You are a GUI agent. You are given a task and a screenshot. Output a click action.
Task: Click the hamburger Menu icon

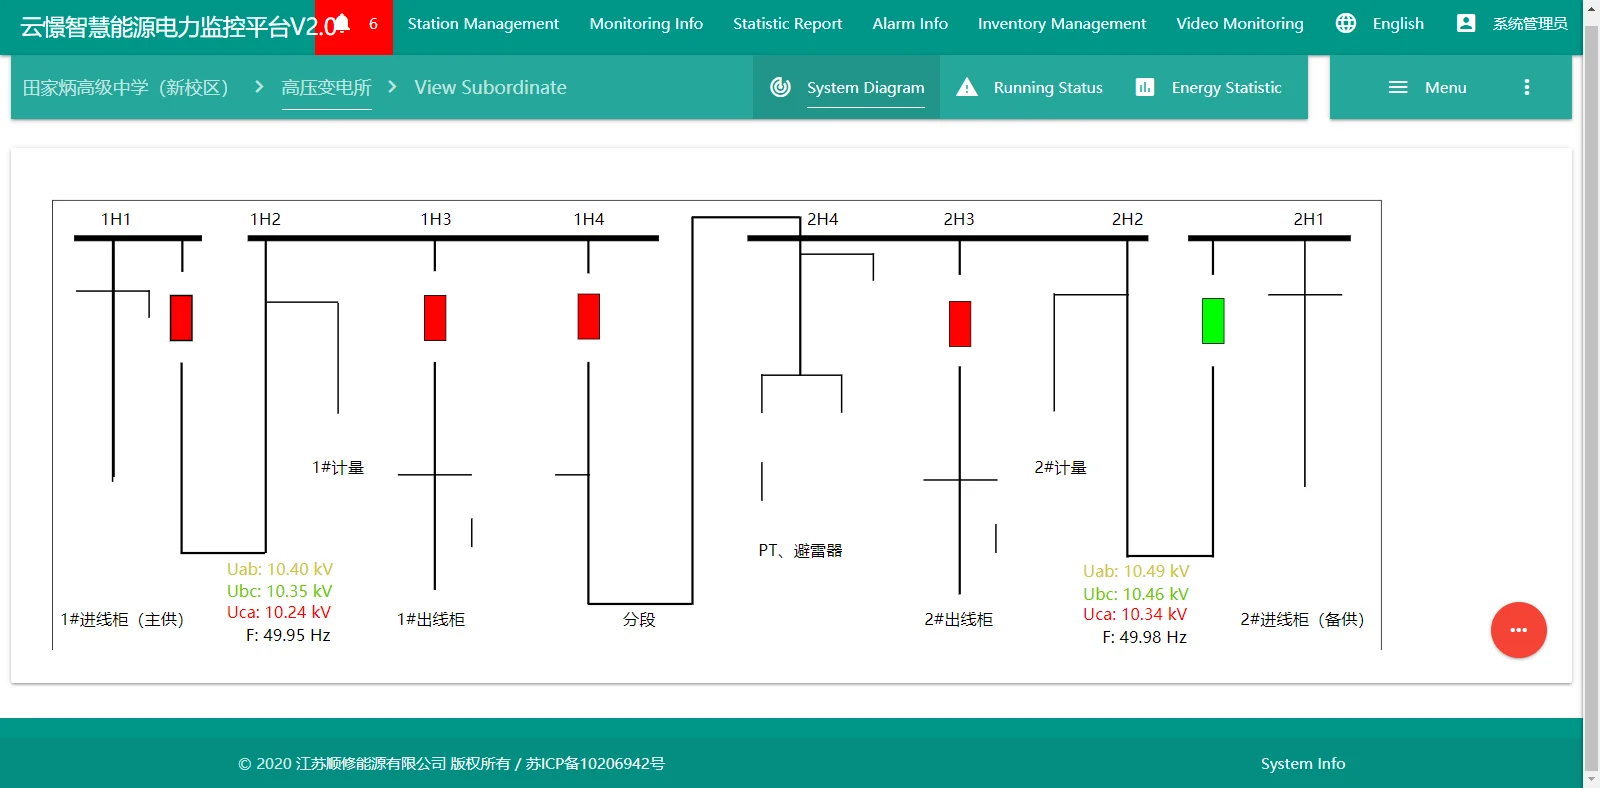click(x=1398, y=87)
